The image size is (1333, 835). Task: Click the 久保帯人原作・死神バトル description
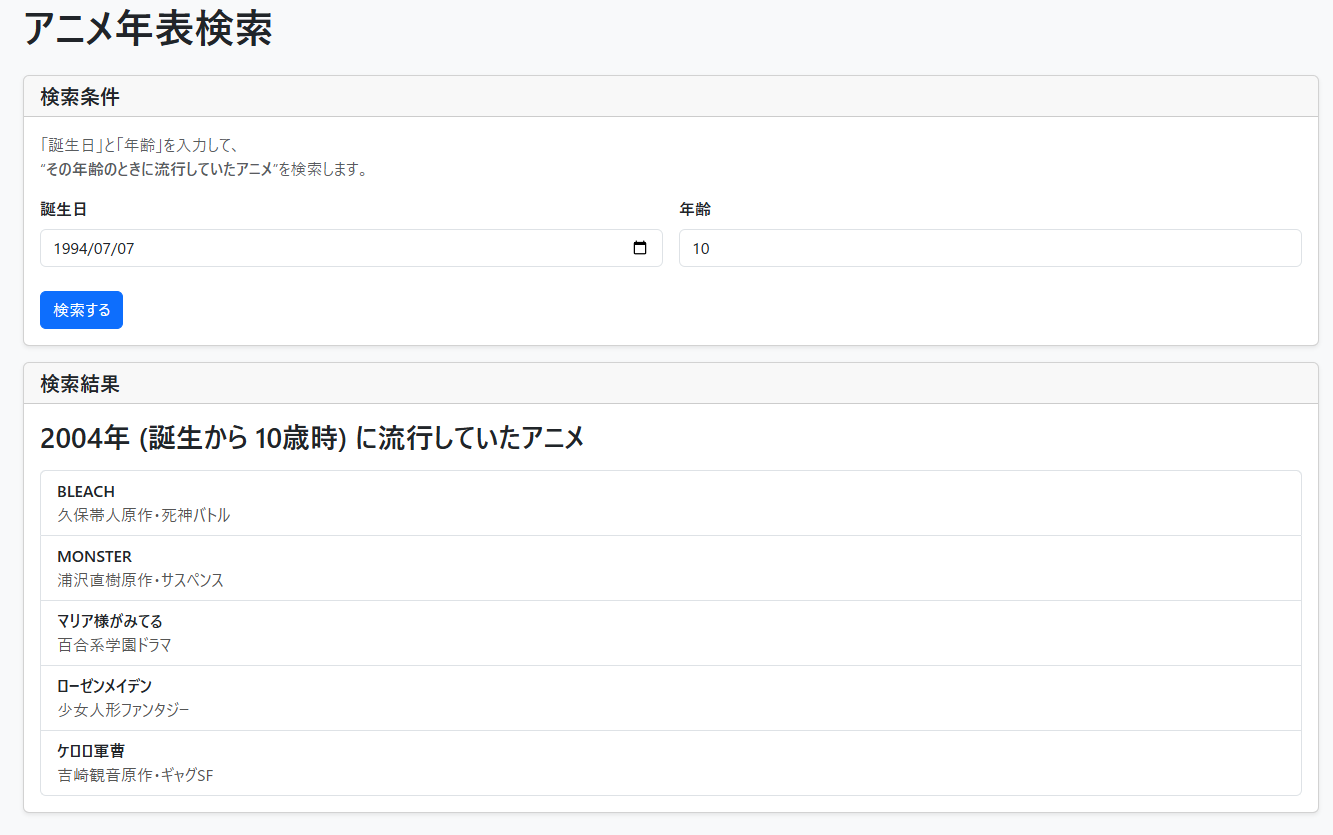(144, 515)
